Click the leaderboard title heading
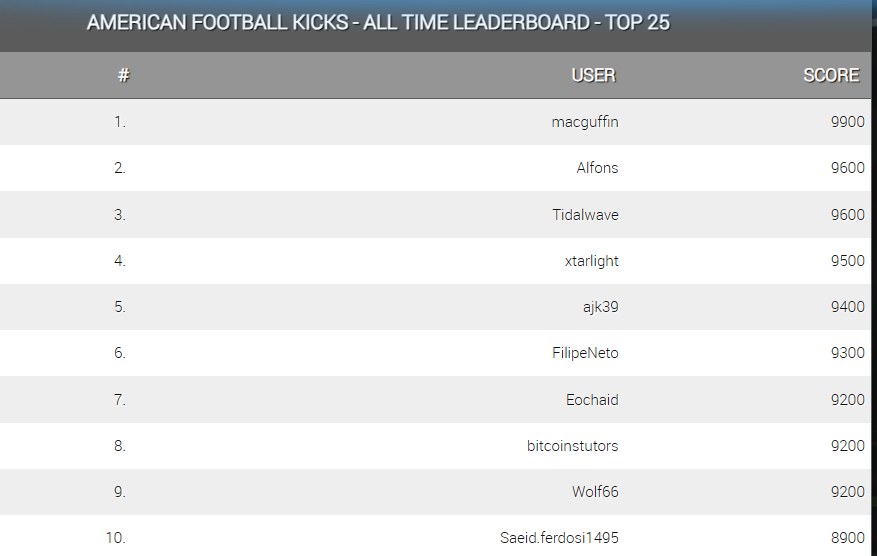The image size is (877, 556). (x=378, y=22)
